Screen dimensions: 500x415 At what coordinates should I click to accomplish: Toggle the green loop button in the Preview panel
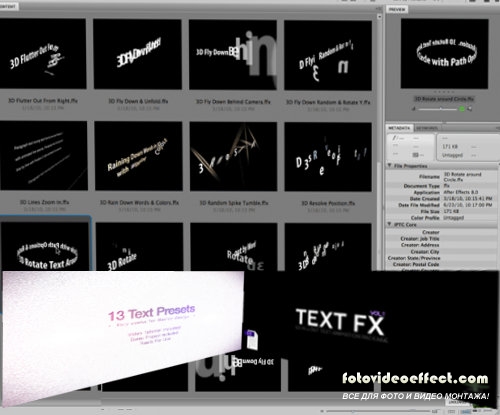[x=462, y=109]
